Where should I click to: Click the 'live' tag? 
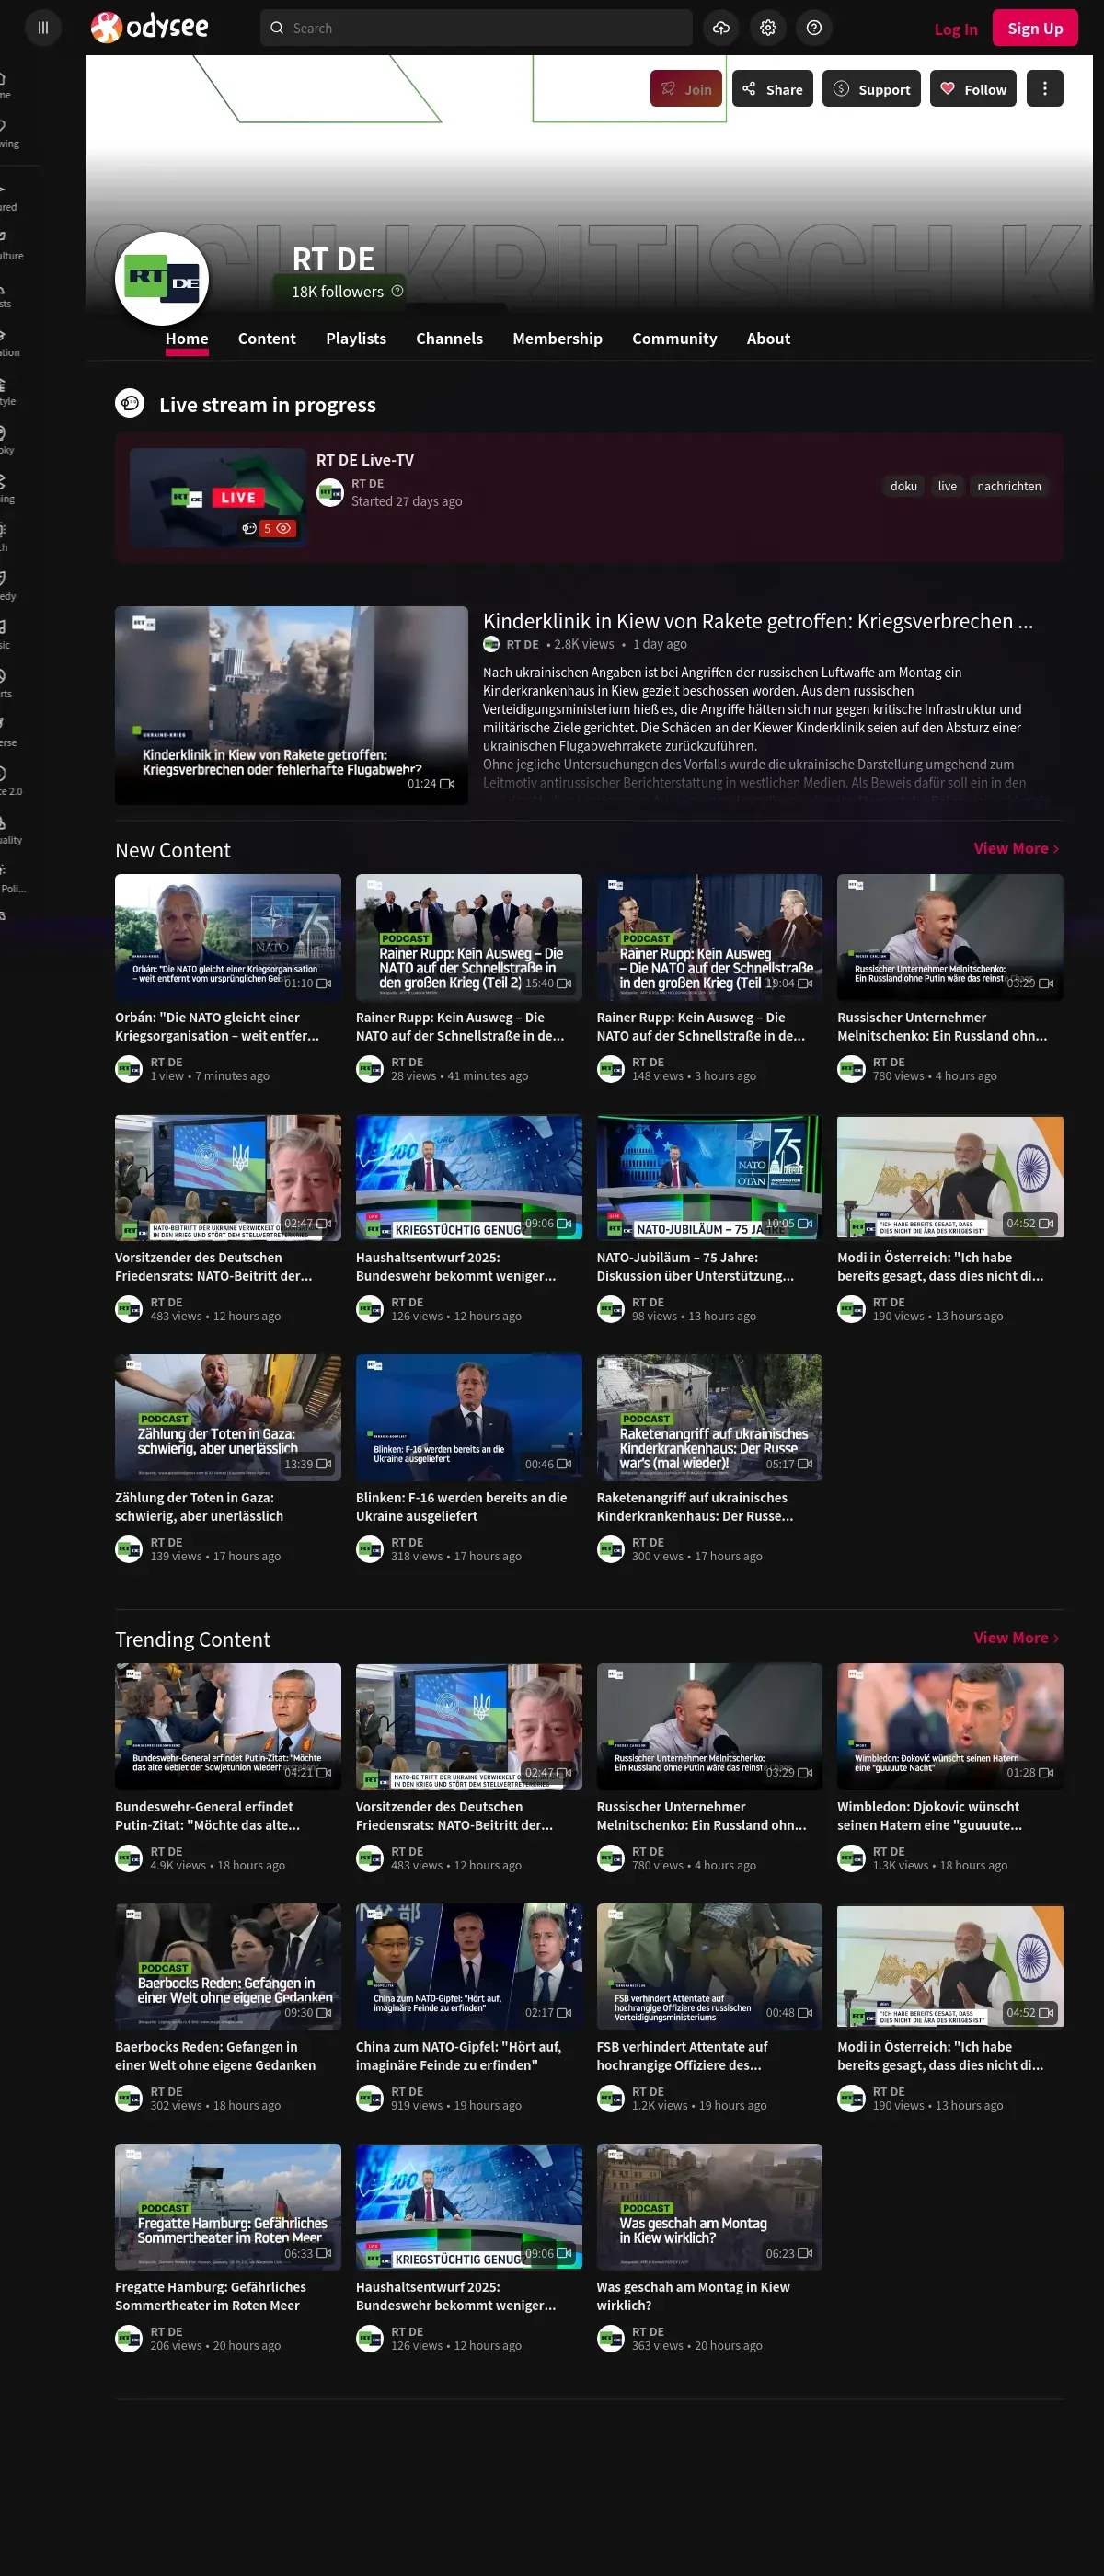pyautogui.click(x=947, y=486)
